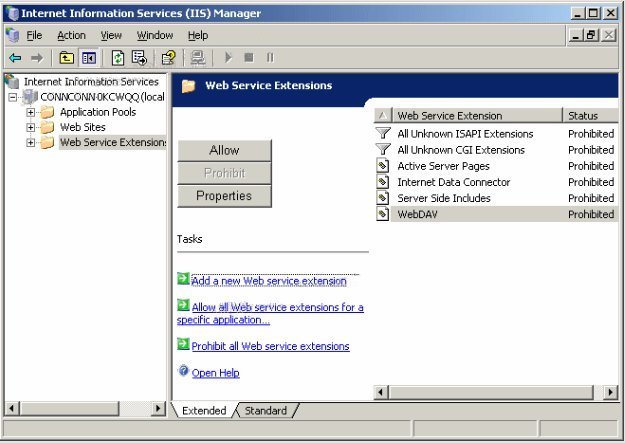Click the Properties button
The height and width of the screenshot is (443, 625).
pyautogui.click(x=224, y=196)
